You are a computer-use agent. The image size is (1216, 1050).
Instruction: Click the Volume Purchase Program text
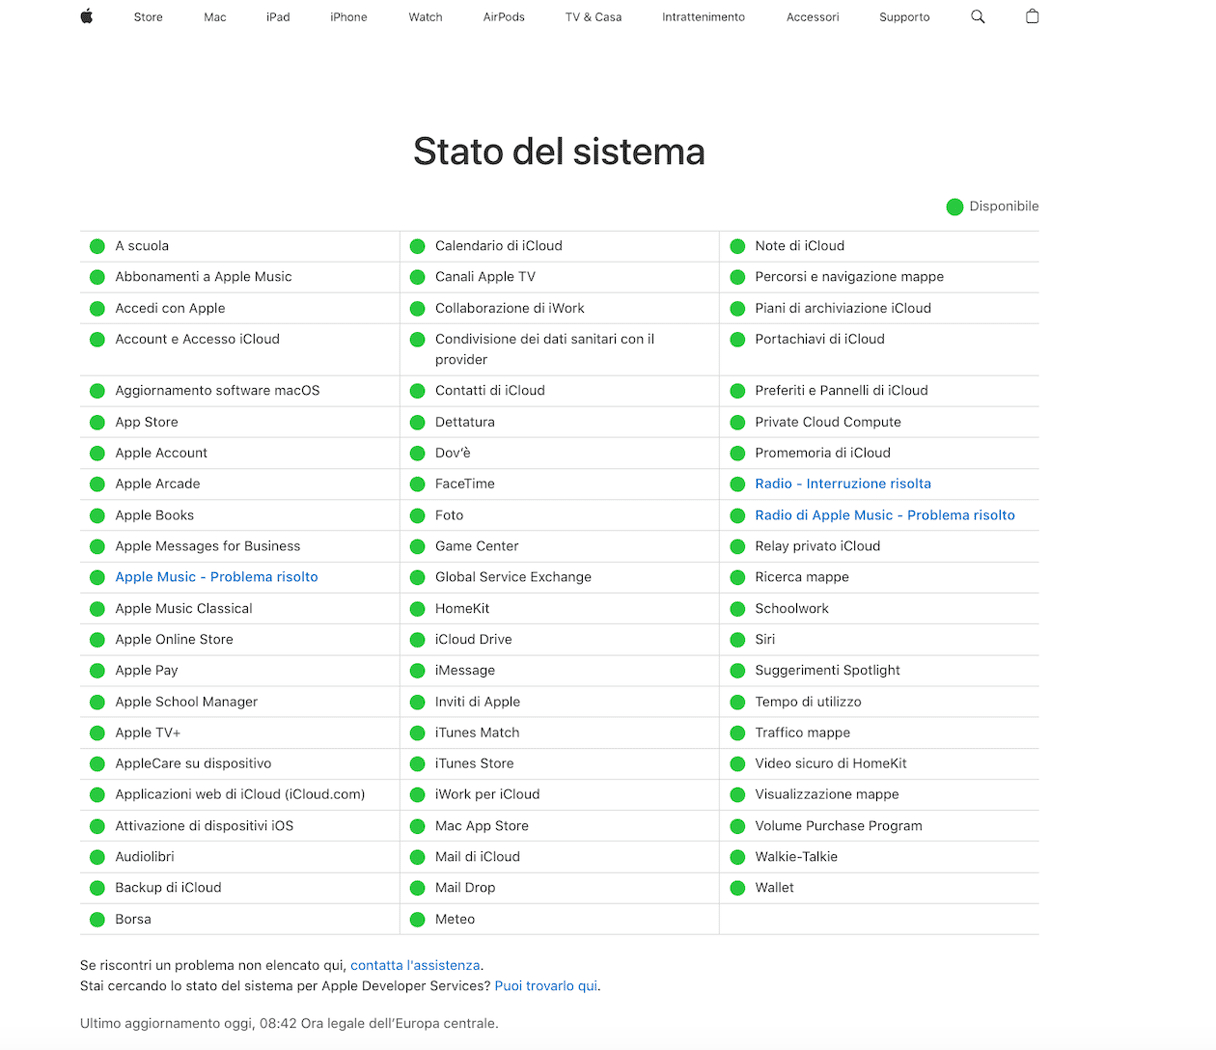[839, 826]
